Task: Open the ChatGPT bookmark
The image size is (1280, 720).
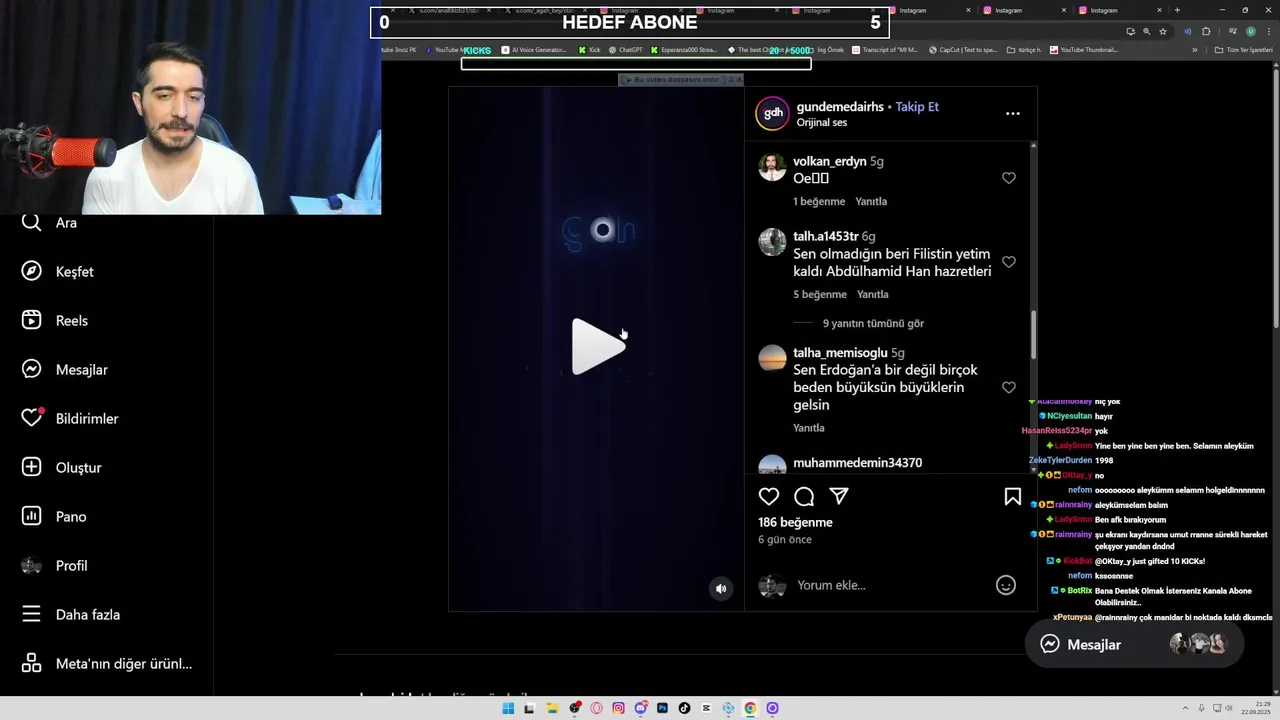Action: (625, 50)
